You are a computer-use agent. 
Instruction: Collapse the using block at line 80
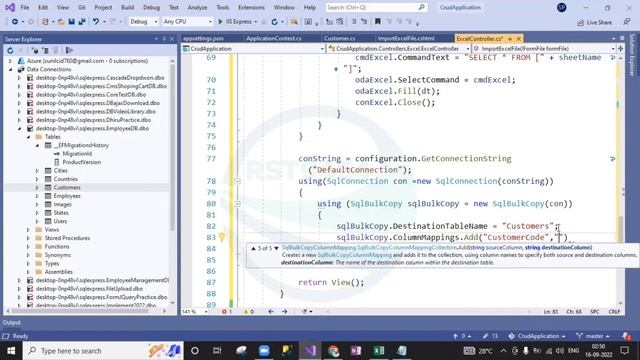(237, 204)
